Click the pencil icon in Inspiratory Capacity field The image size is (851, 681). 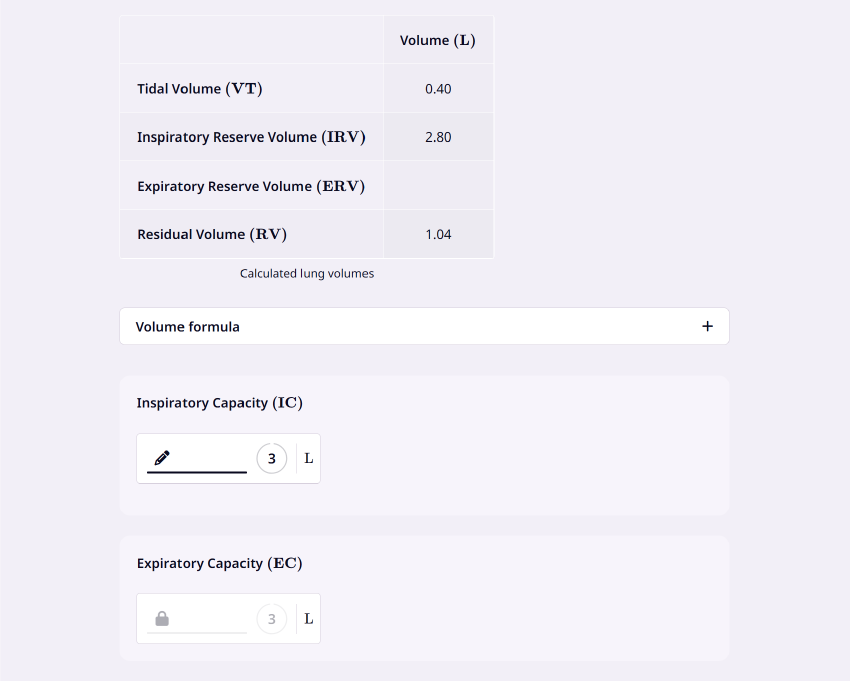click(162, 458)
